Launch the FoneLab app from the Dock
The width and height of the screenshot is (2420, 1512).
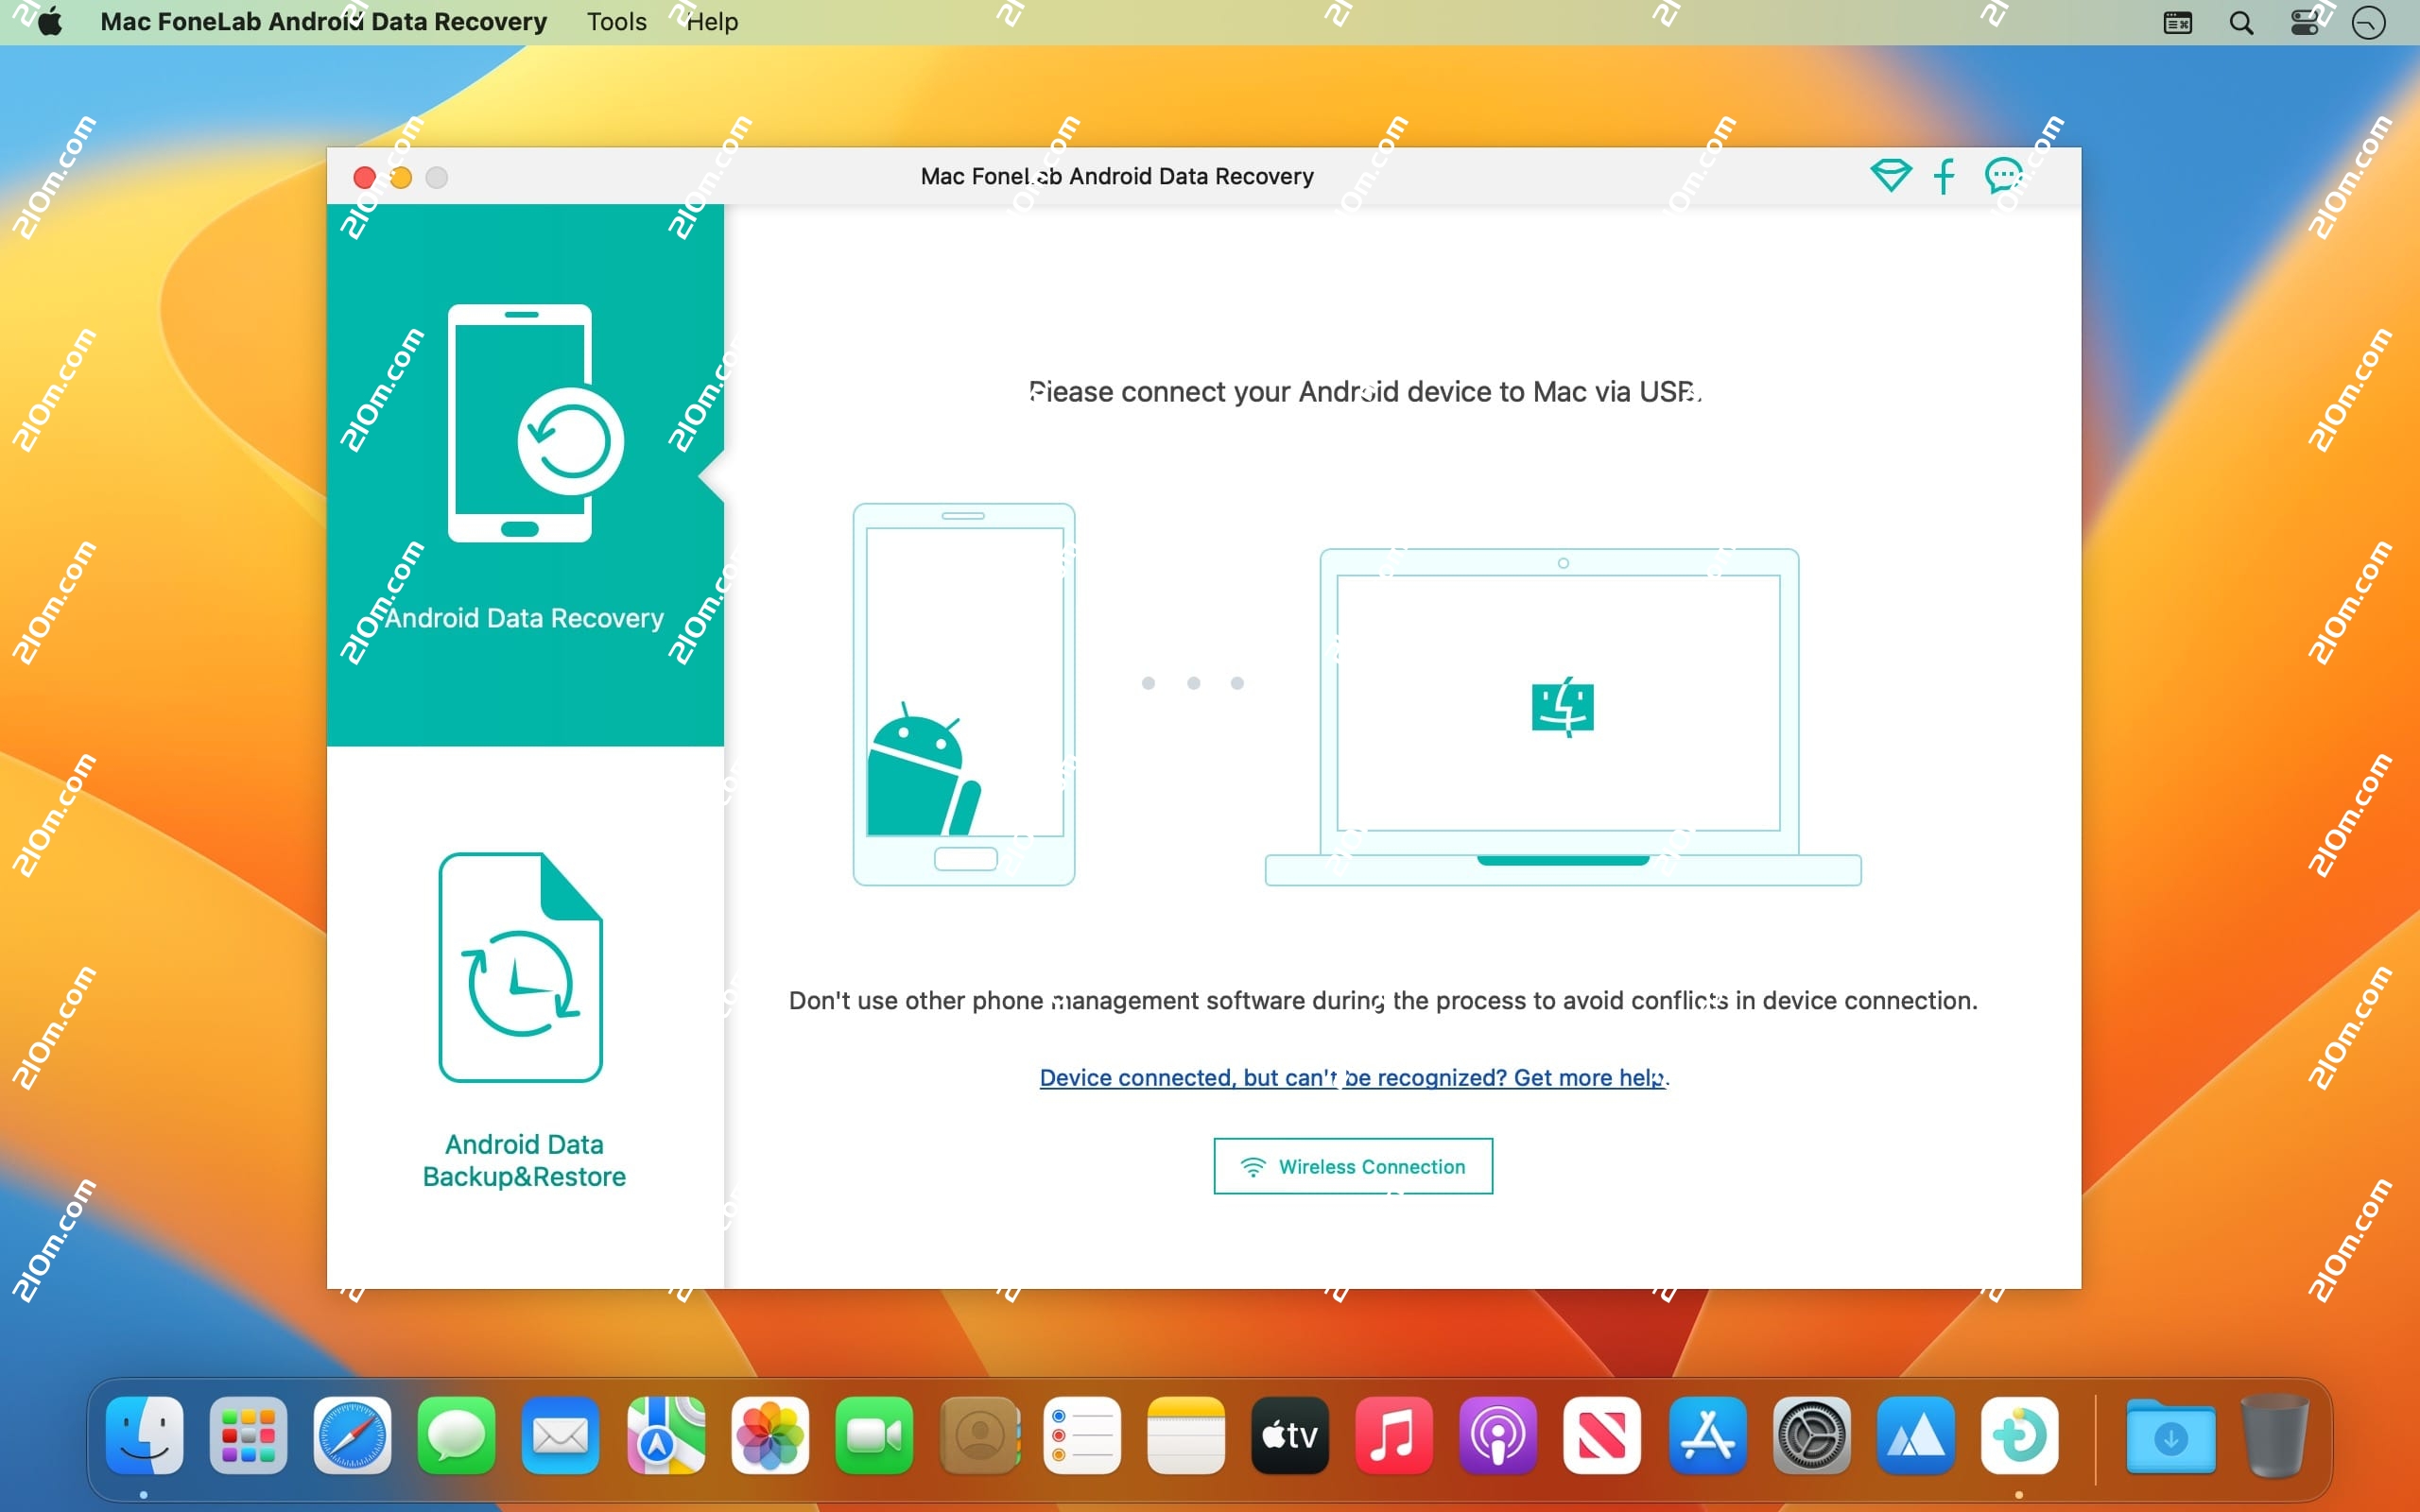tap(2022, 1436)
